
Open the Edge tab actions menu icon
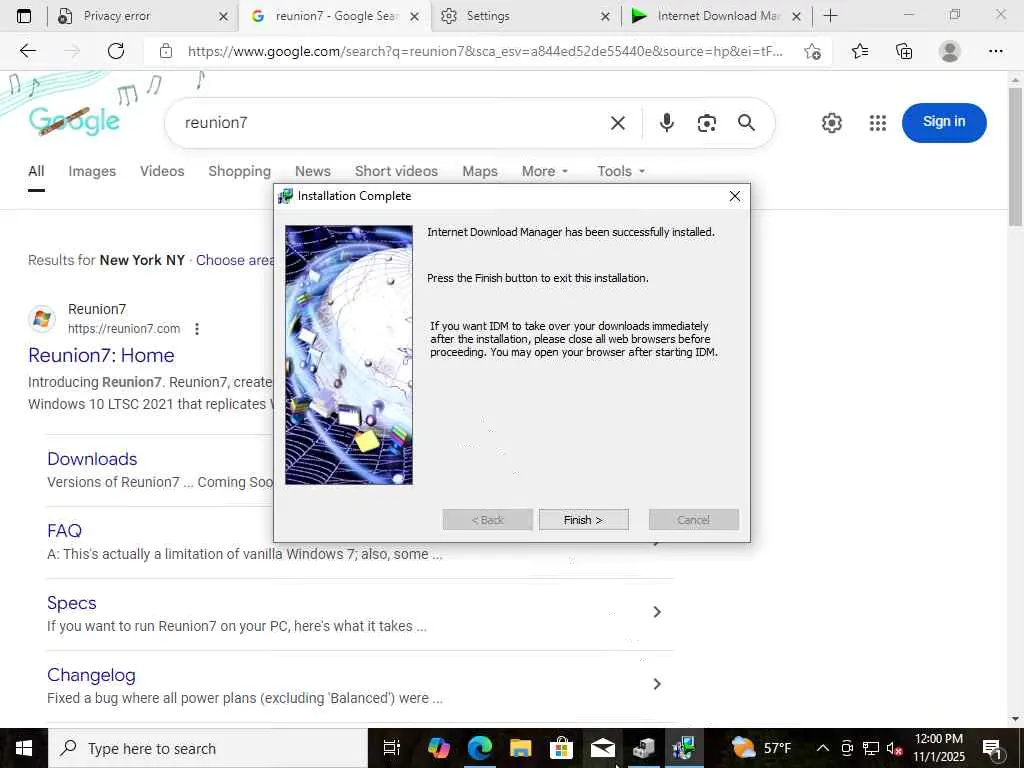24,16
